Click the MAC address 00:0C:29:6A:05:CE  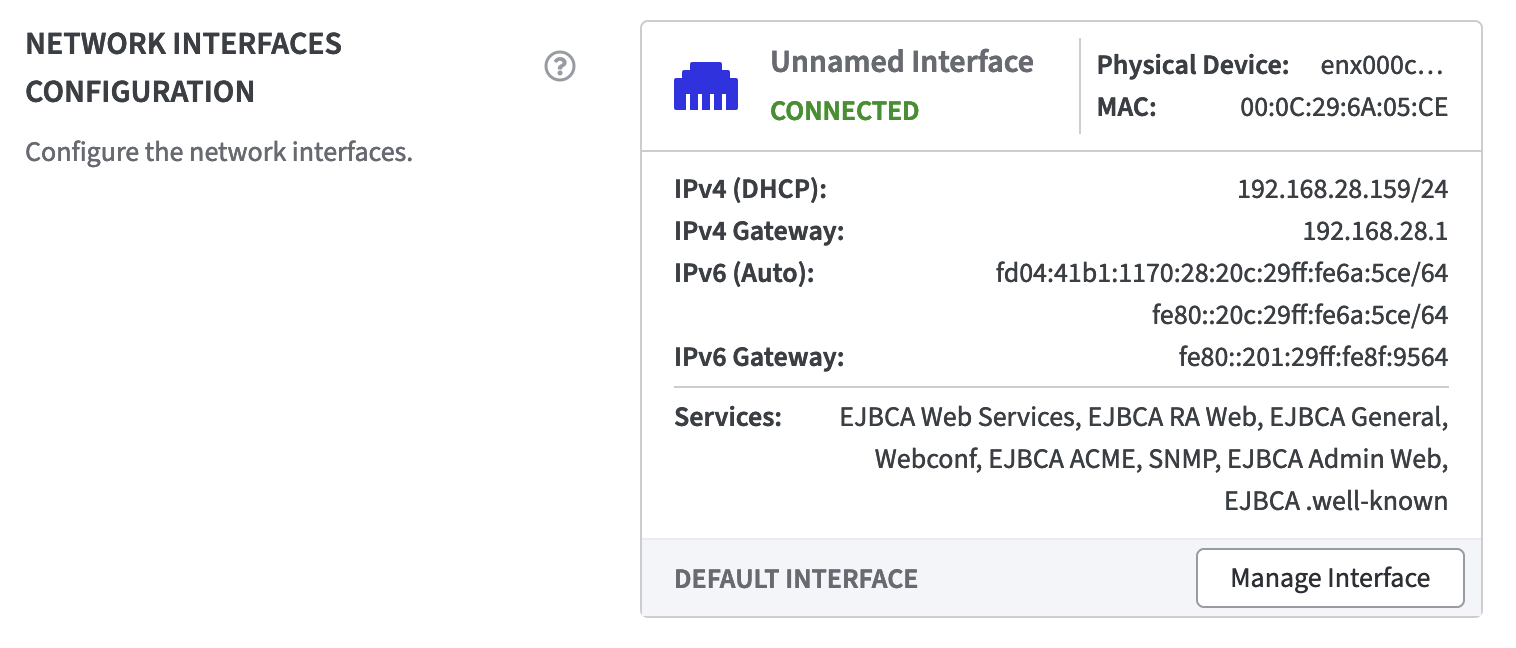pyautogui.click(x=1343, y=107)
